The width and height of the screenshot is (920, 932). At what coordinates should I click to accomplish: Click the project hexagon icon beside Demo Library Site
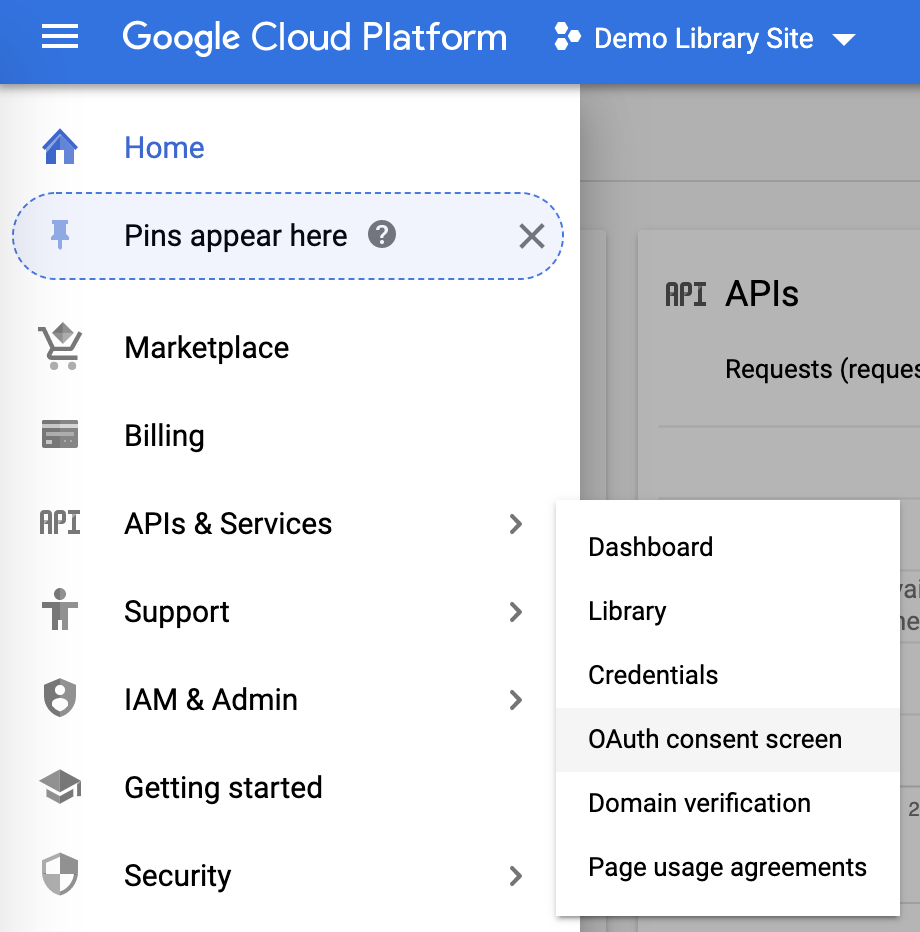tap(567, 37)
